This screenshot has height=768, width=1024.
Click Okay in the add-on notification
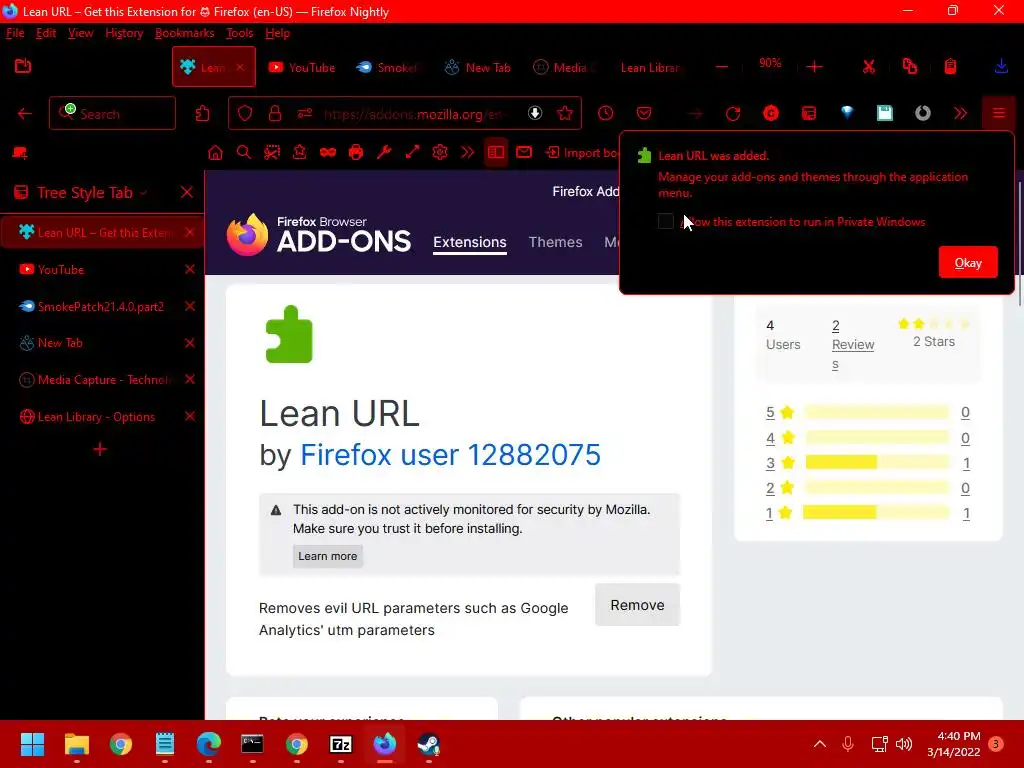point(968,263)
